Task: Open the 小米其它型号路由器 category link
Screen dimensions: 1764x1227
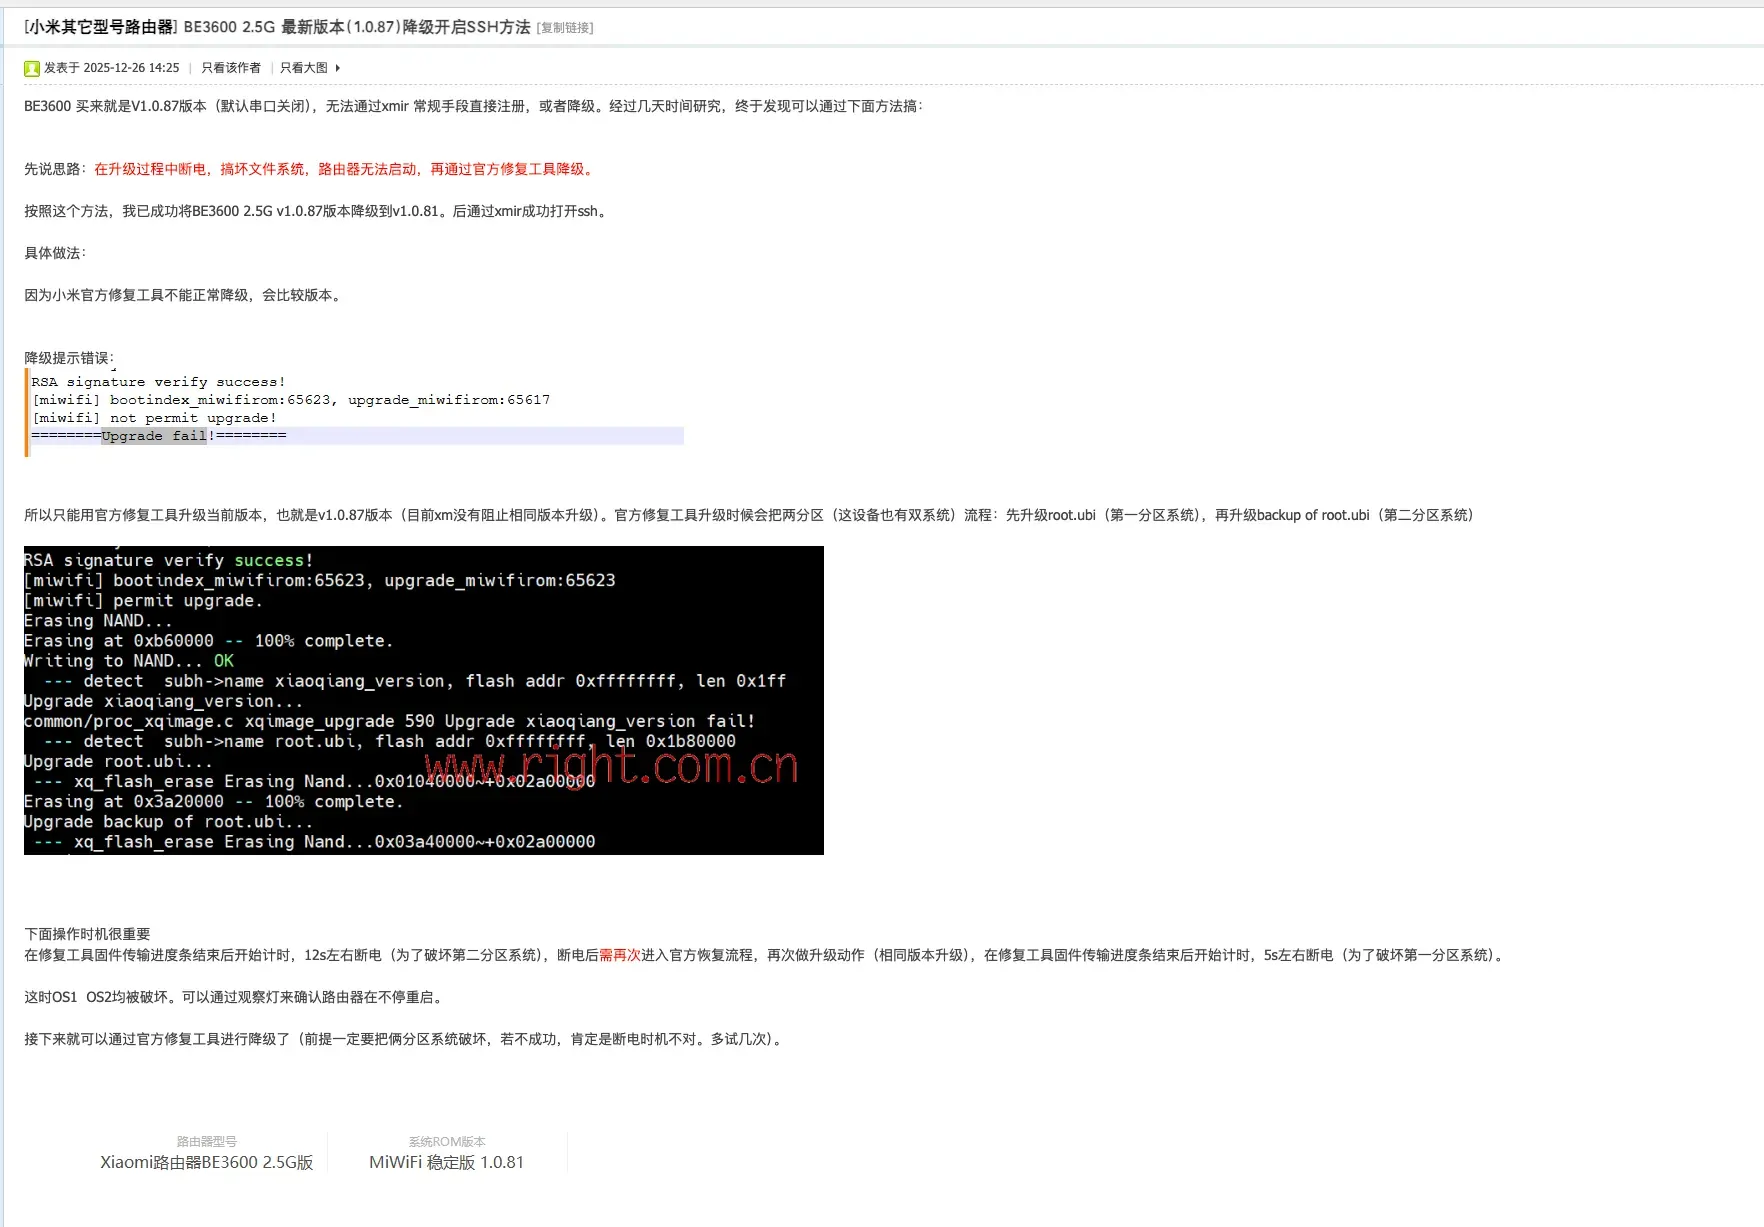Action: 101,27
